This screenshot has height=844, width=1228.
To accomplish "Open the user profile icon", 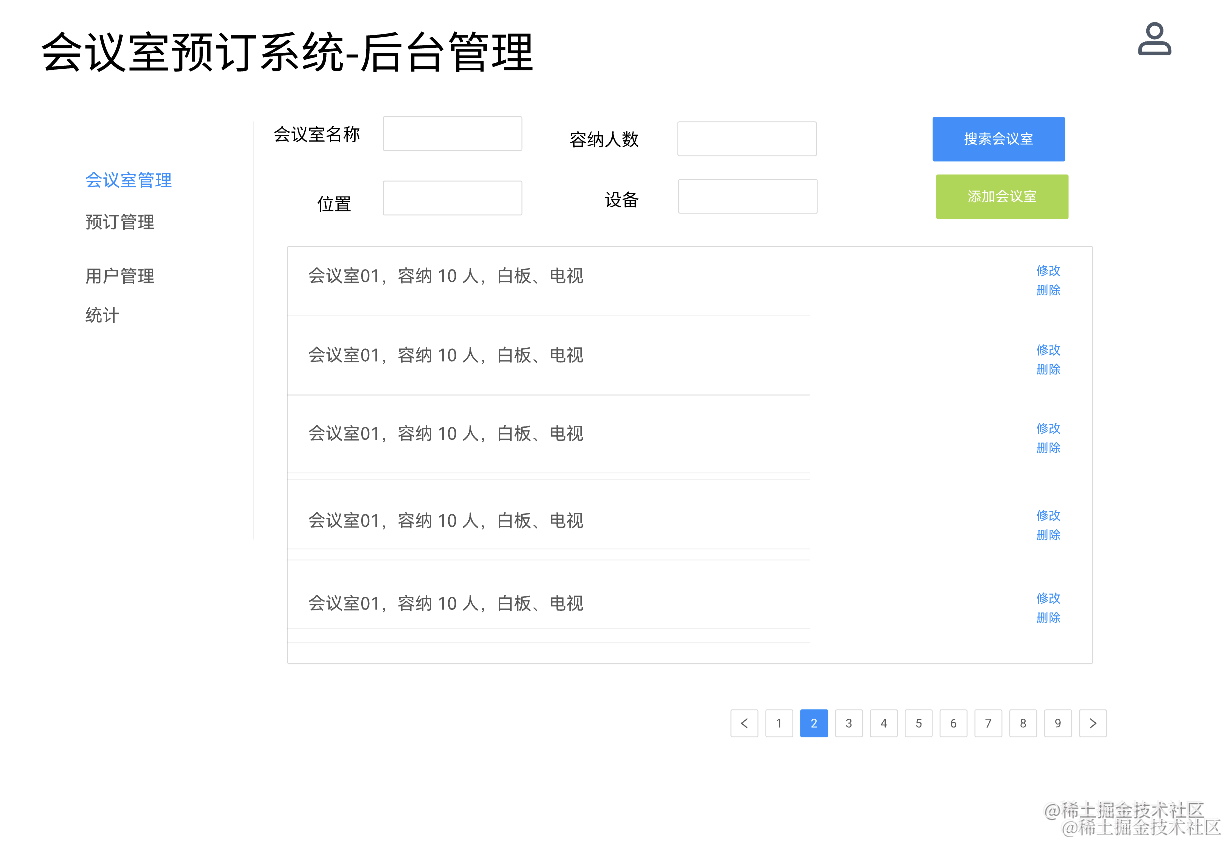I will (1154, 39).
